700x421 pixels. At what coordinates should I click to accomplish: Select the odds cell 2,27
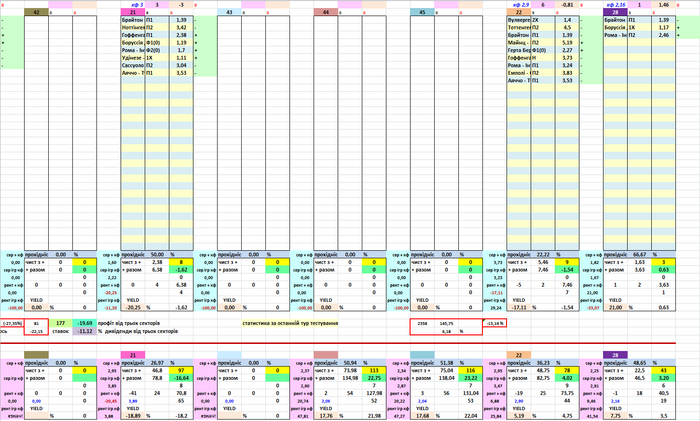point(567,50)
